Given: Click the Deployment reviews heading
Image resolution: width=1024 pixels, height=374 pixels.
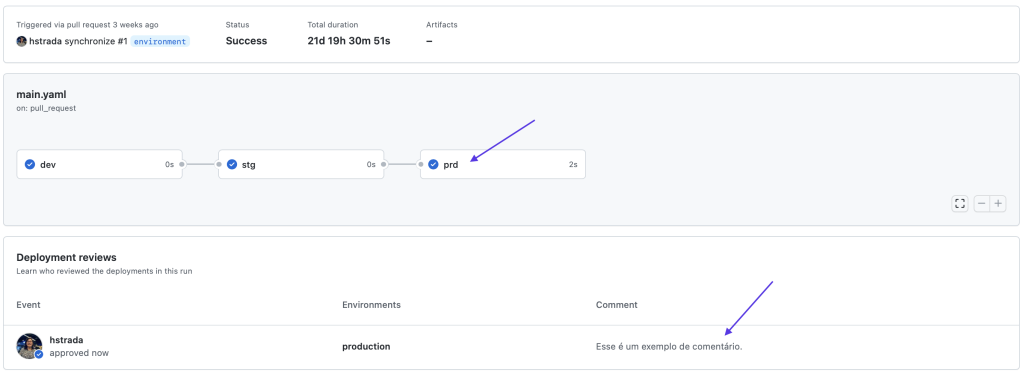Looking at the screenshot, I should [x=66, y=258].
